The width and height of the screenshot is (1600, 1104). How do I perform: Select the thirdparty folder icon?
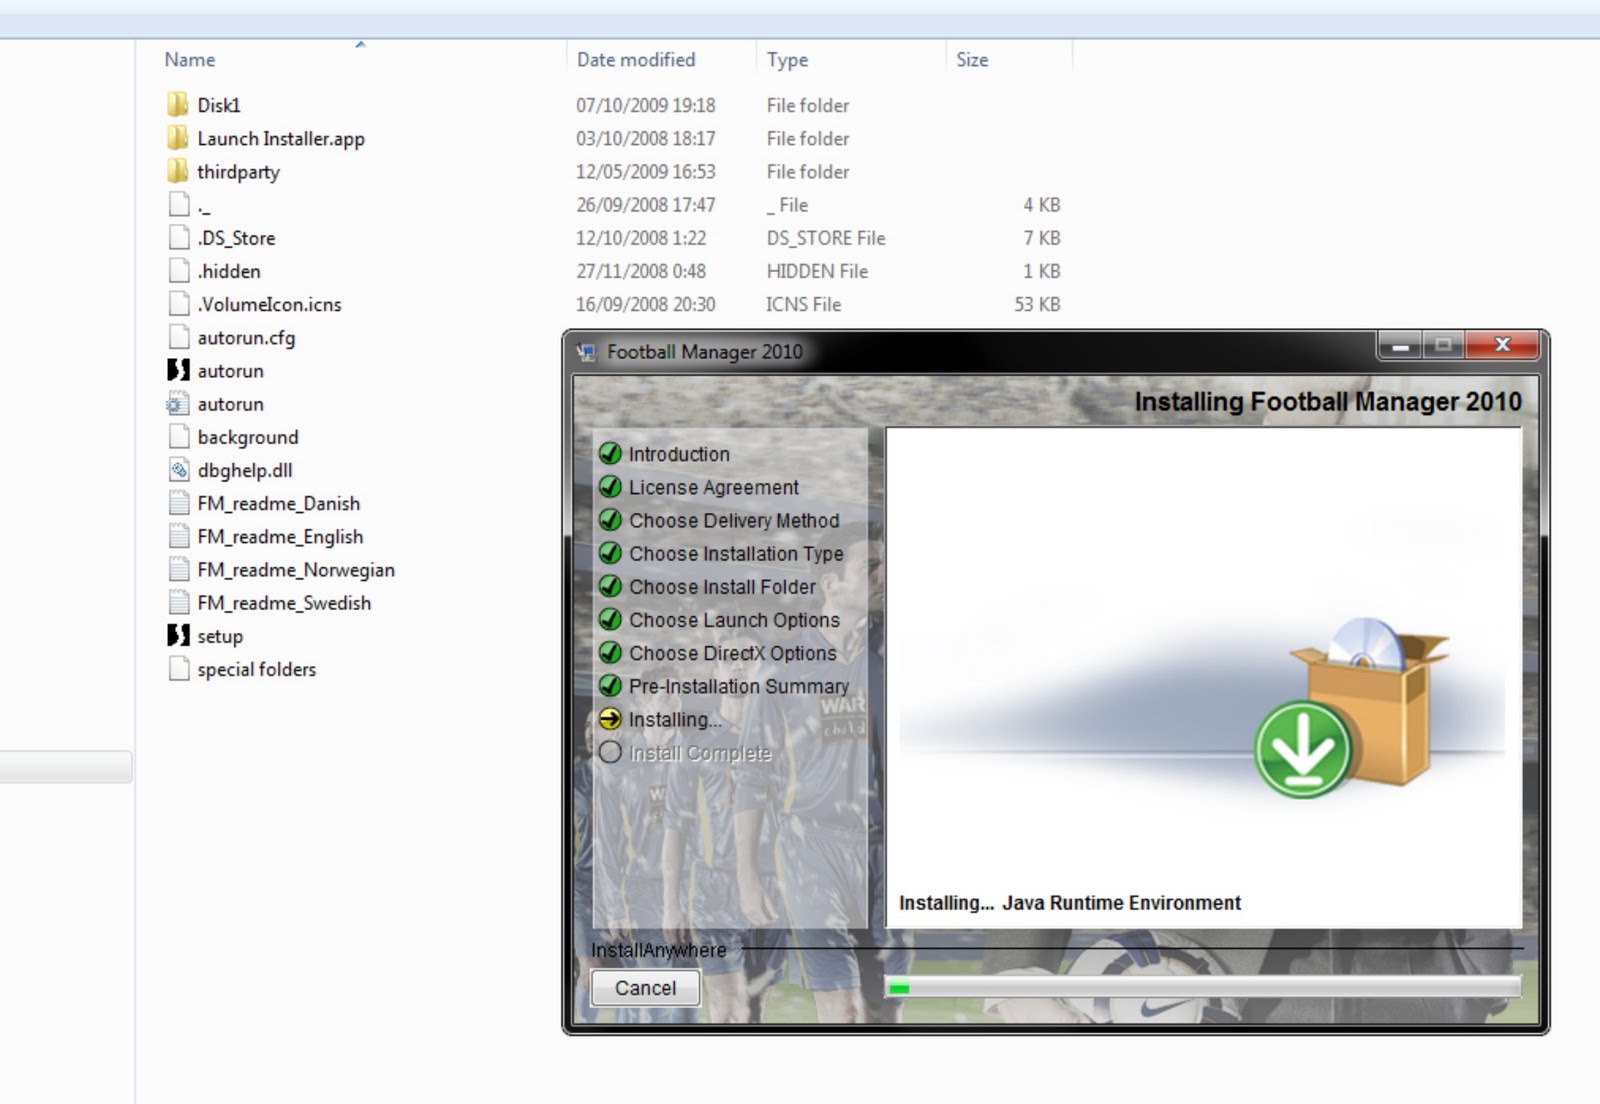pyautogui.click(x=178, y=171)
